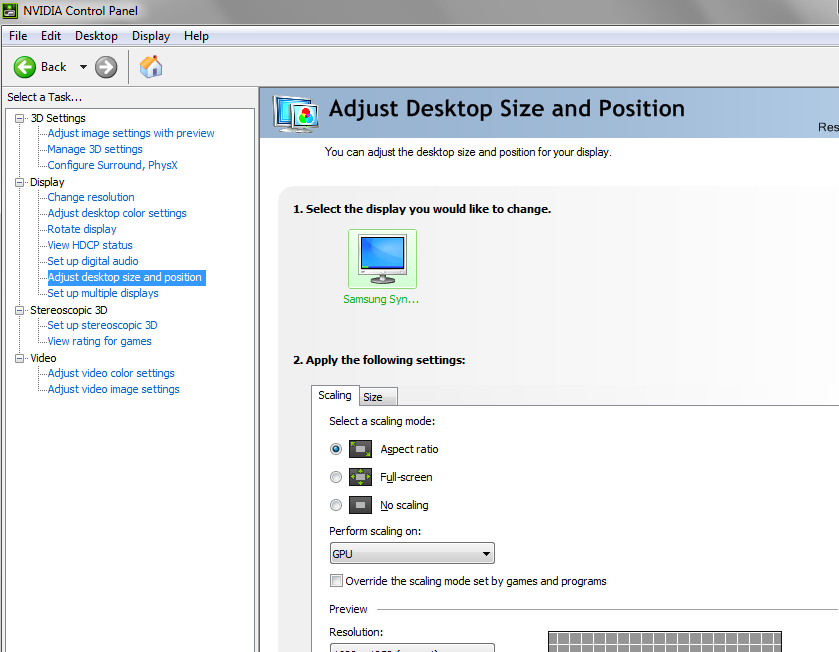This screenshot has width=839, height=652.
Task: Open View rating for games
Action: click(x=99, y=342)
